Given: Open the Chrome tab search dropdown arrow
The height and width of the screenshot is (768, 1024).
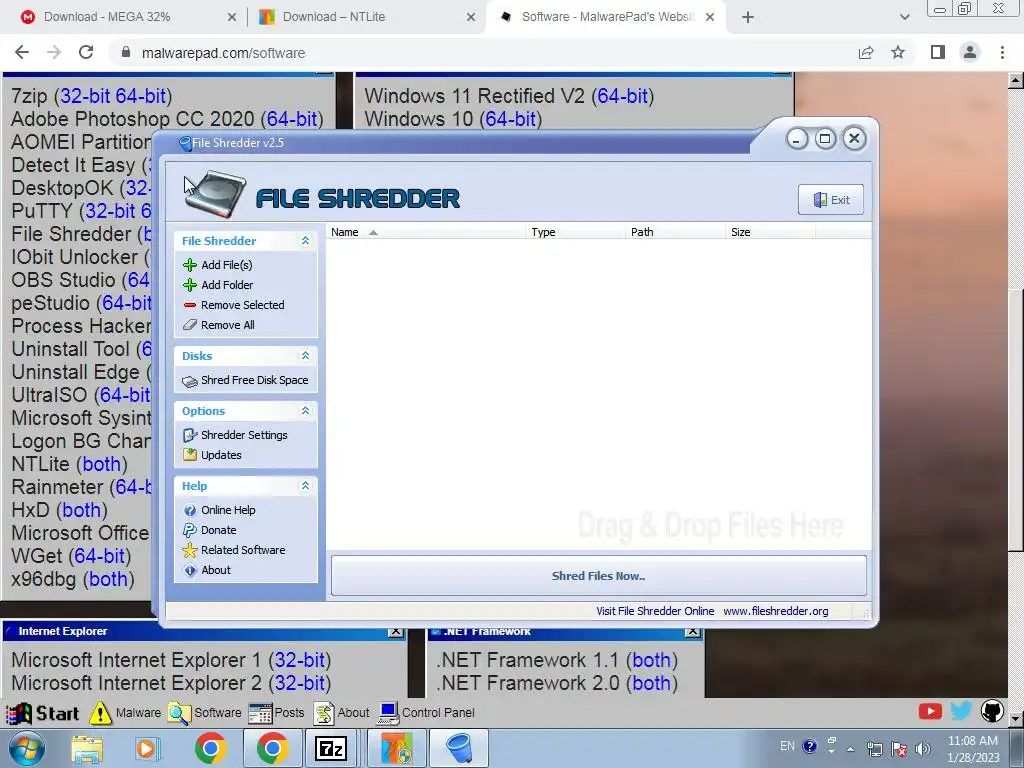Looking at the screenshot, I should click(x=904, y=17).
